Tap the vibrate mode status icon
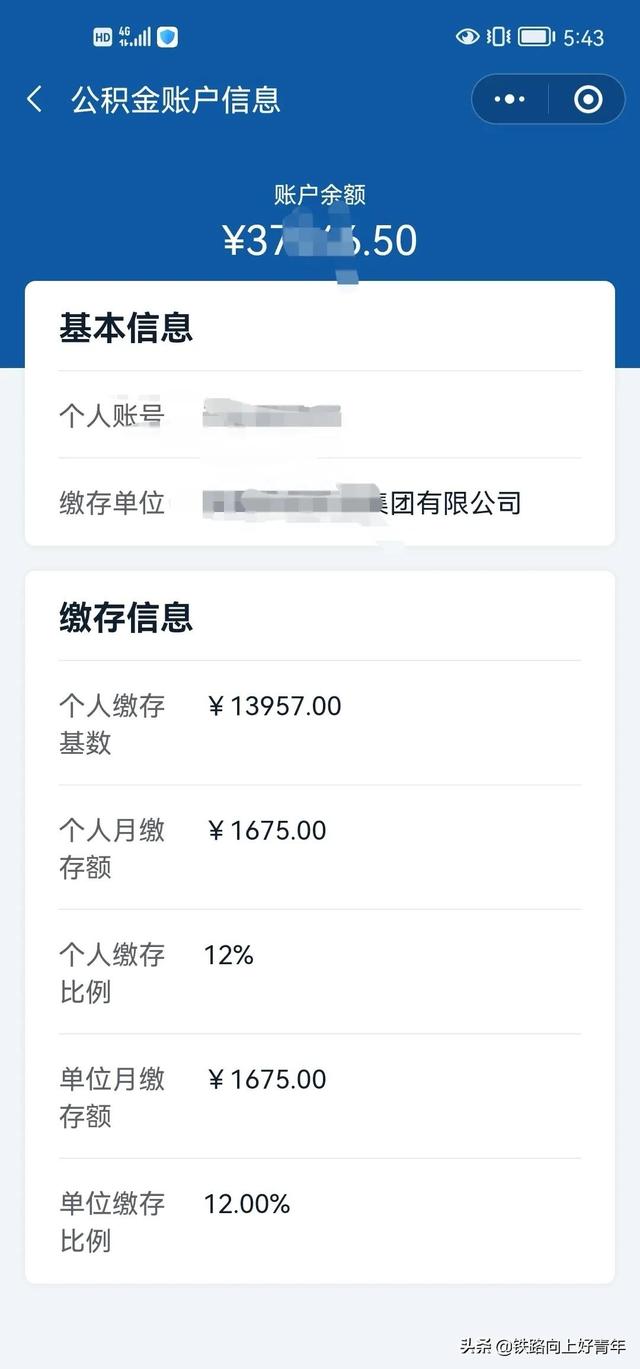This screenshot has height=1369, width=640. coord(498,37)
